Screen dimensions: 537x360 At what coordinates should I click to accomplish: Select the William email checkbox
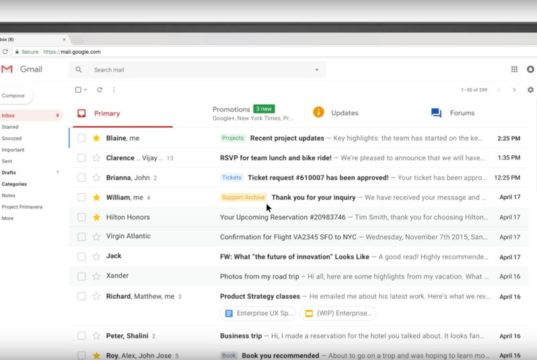click(82, 197)
